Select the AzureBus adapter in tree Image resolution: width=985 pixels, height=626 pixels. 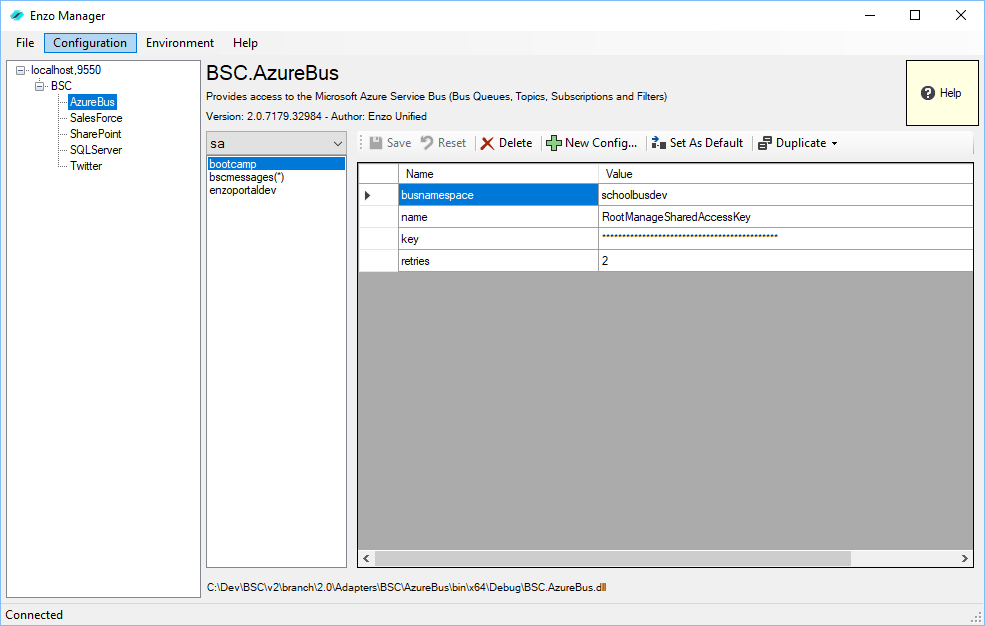click(x=92, y=102)
